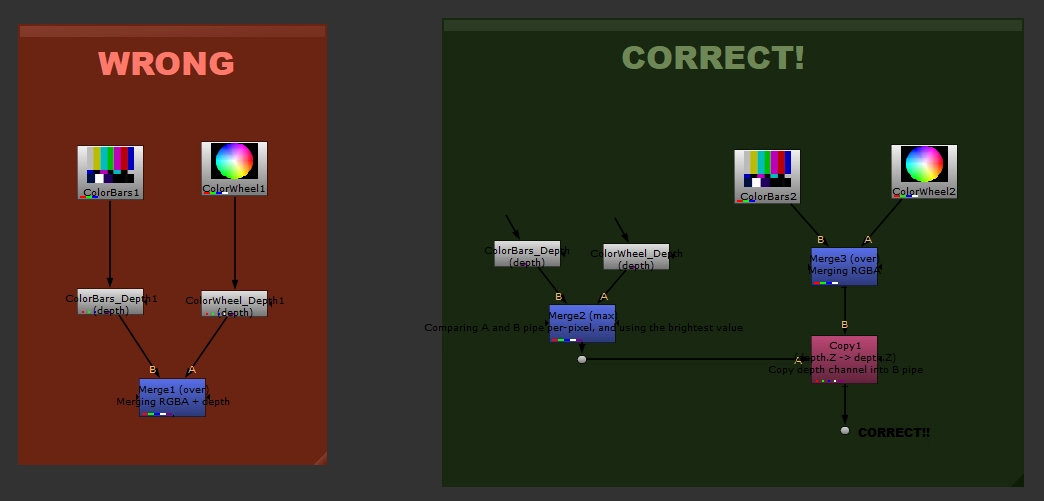Grab the CORRECT! backdrop resize corner

[x=1018, y=480]
